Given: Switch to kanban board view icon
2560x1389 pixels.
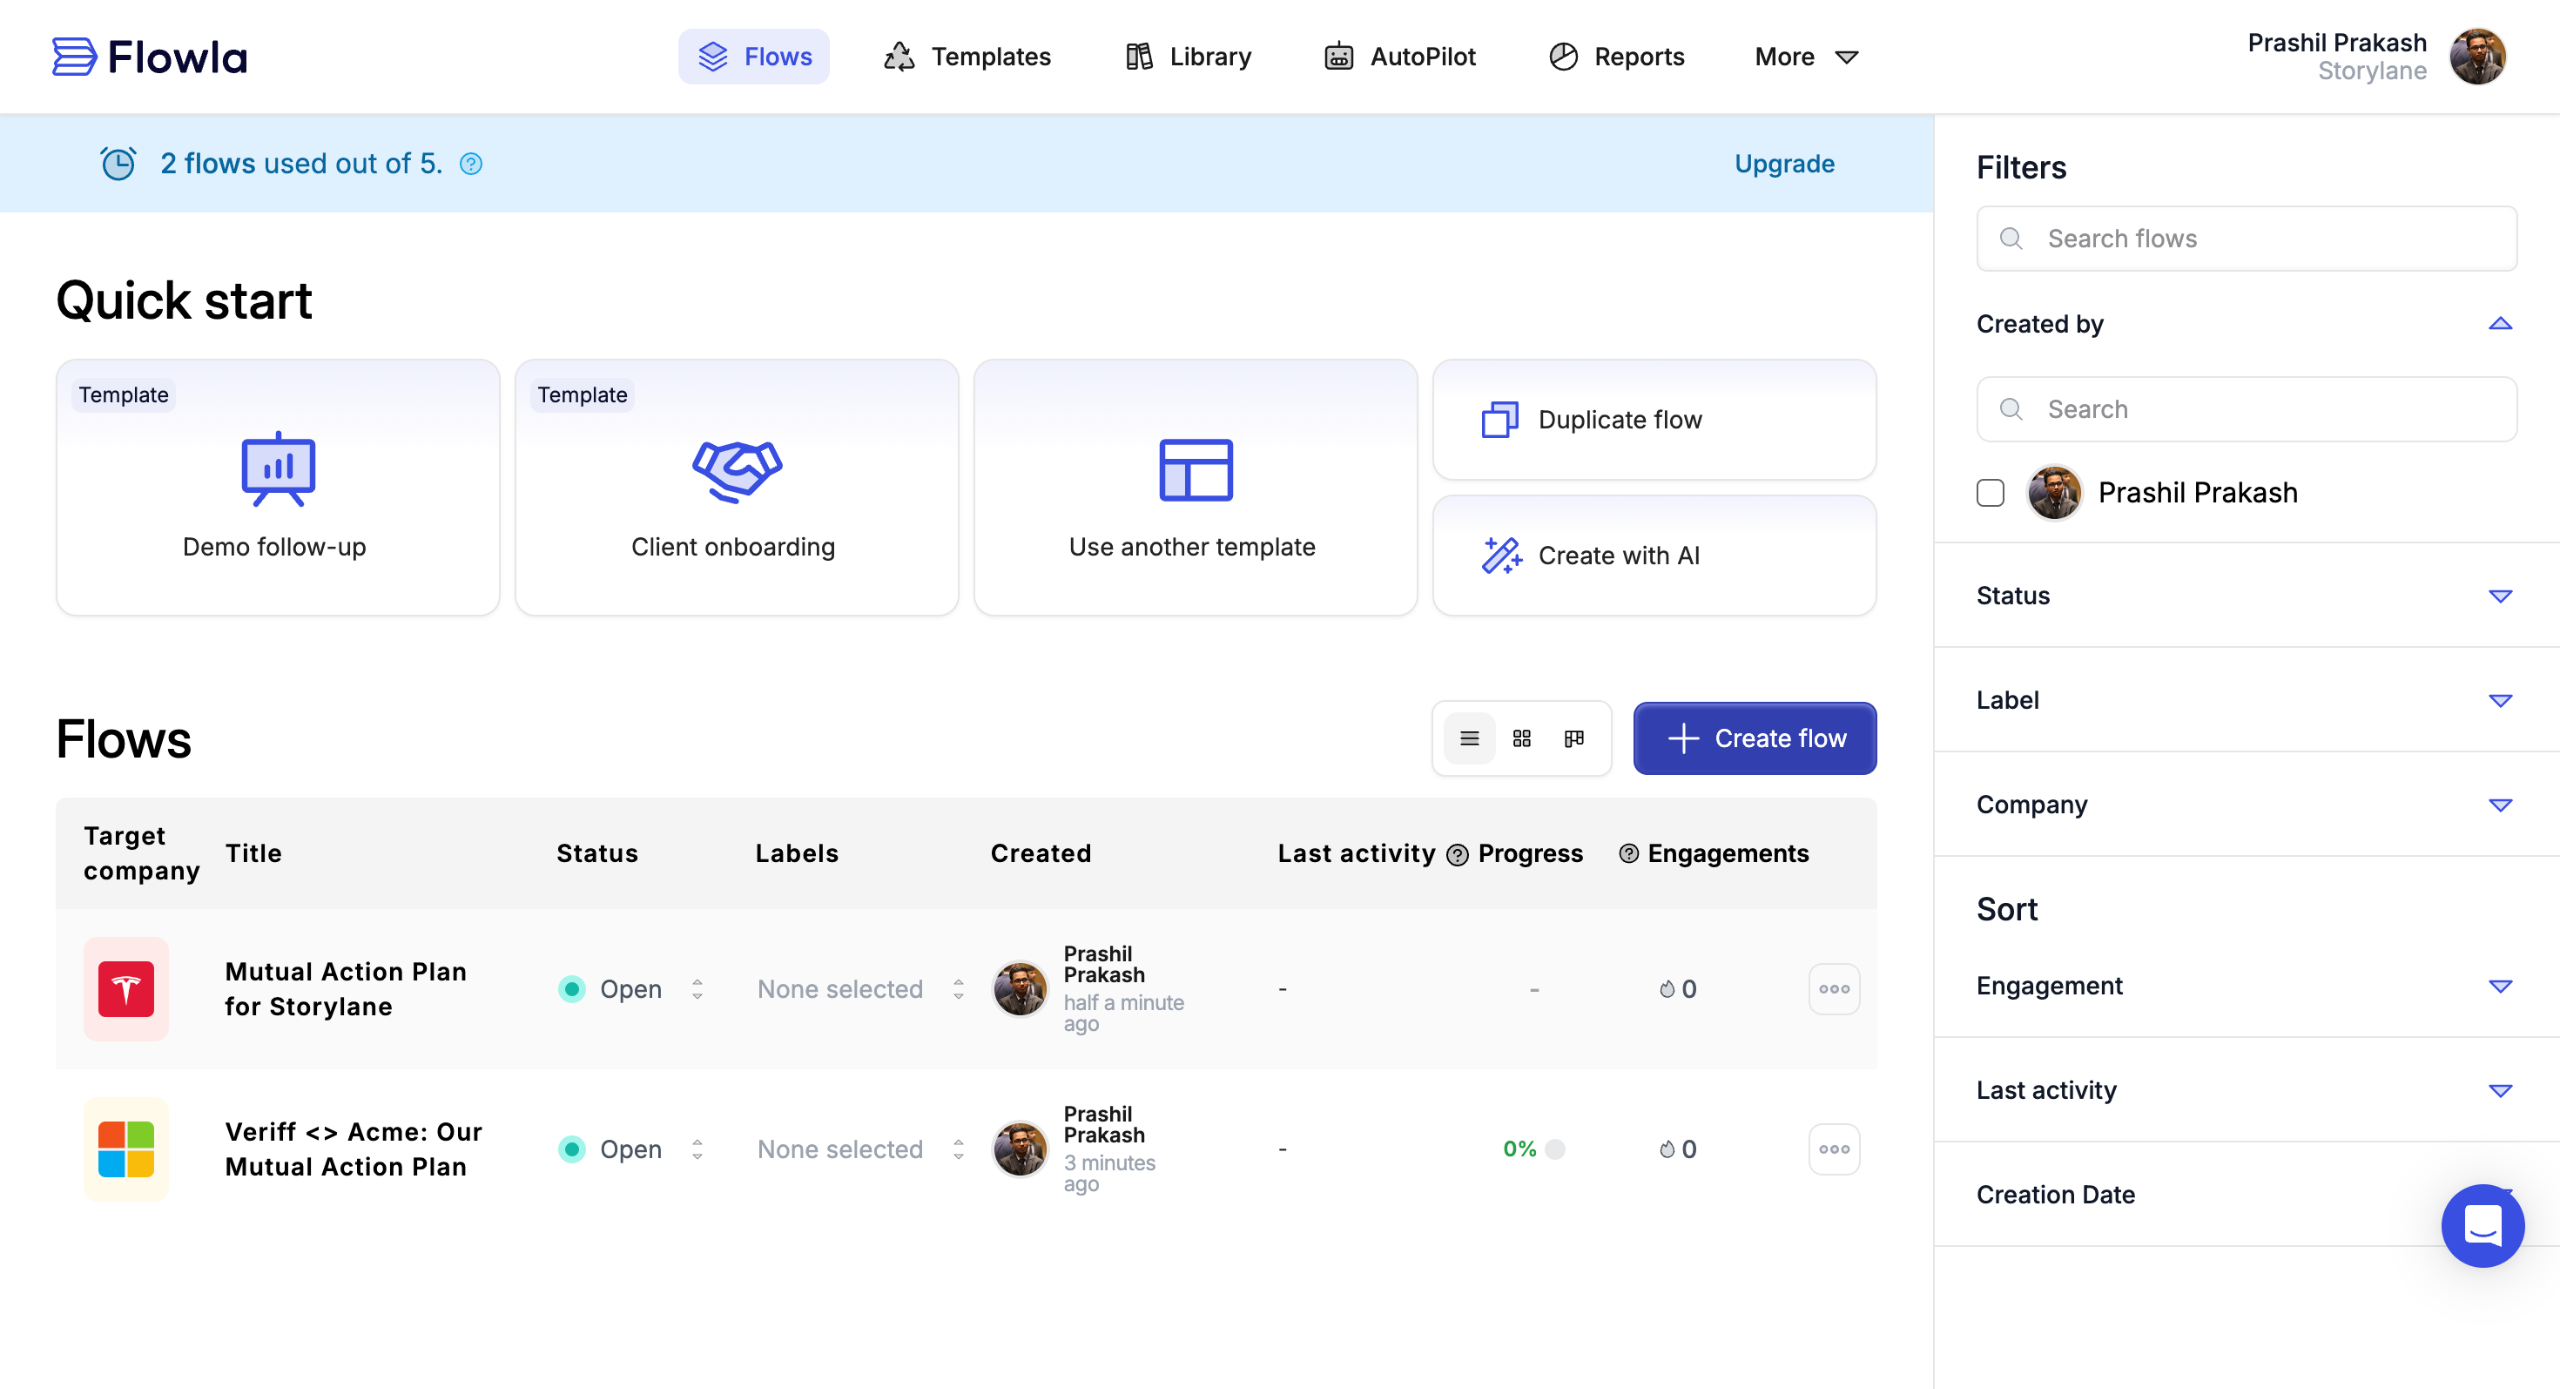Looking at the screenshot, I should [1574, 738].
